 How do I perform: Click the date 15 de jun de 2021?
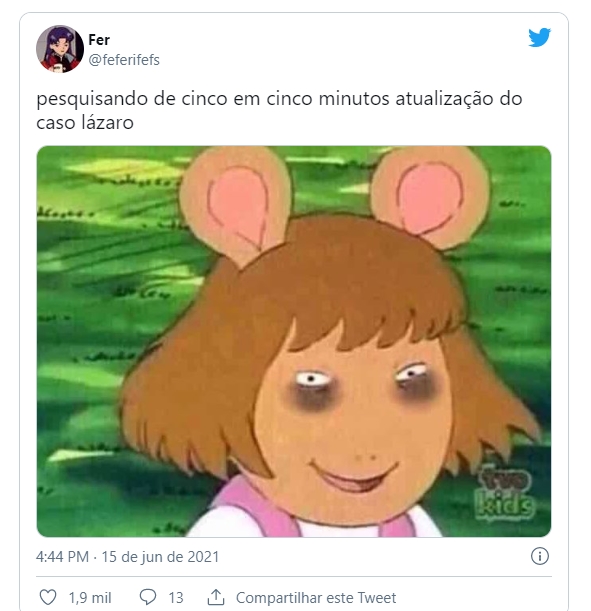tap(160, 556)
